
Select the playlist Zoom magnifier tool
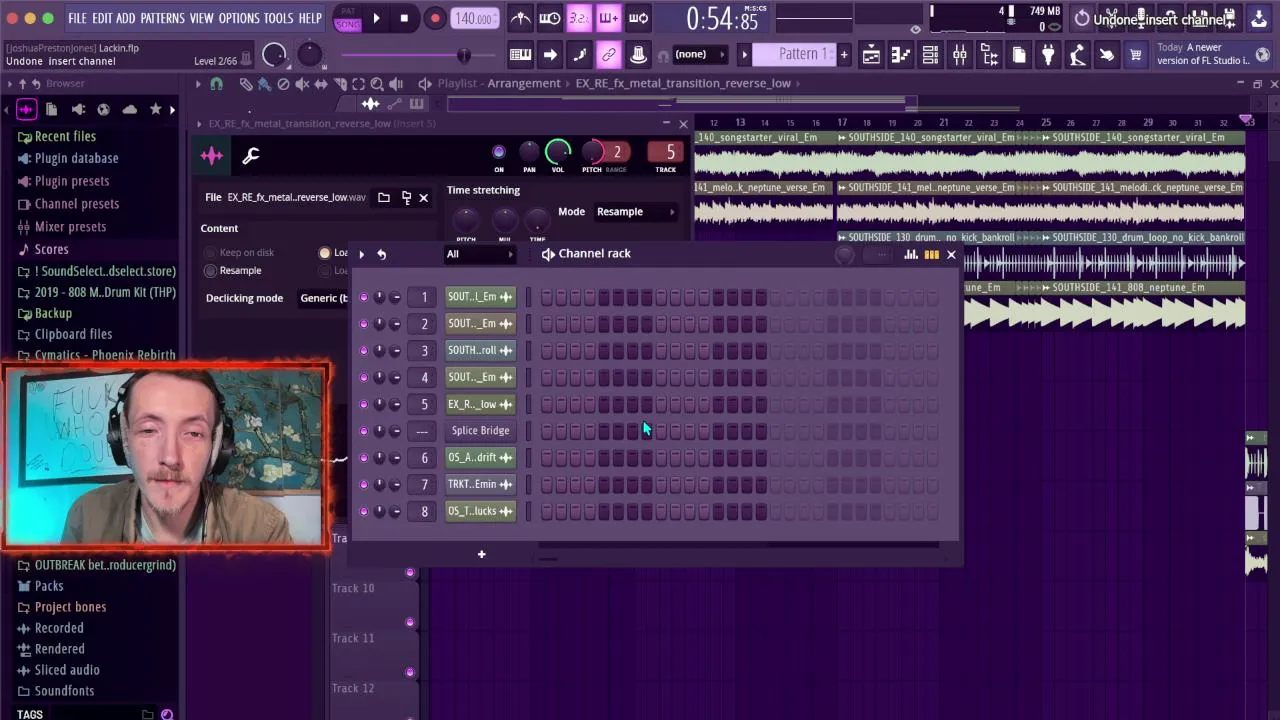tap(377, 84)
